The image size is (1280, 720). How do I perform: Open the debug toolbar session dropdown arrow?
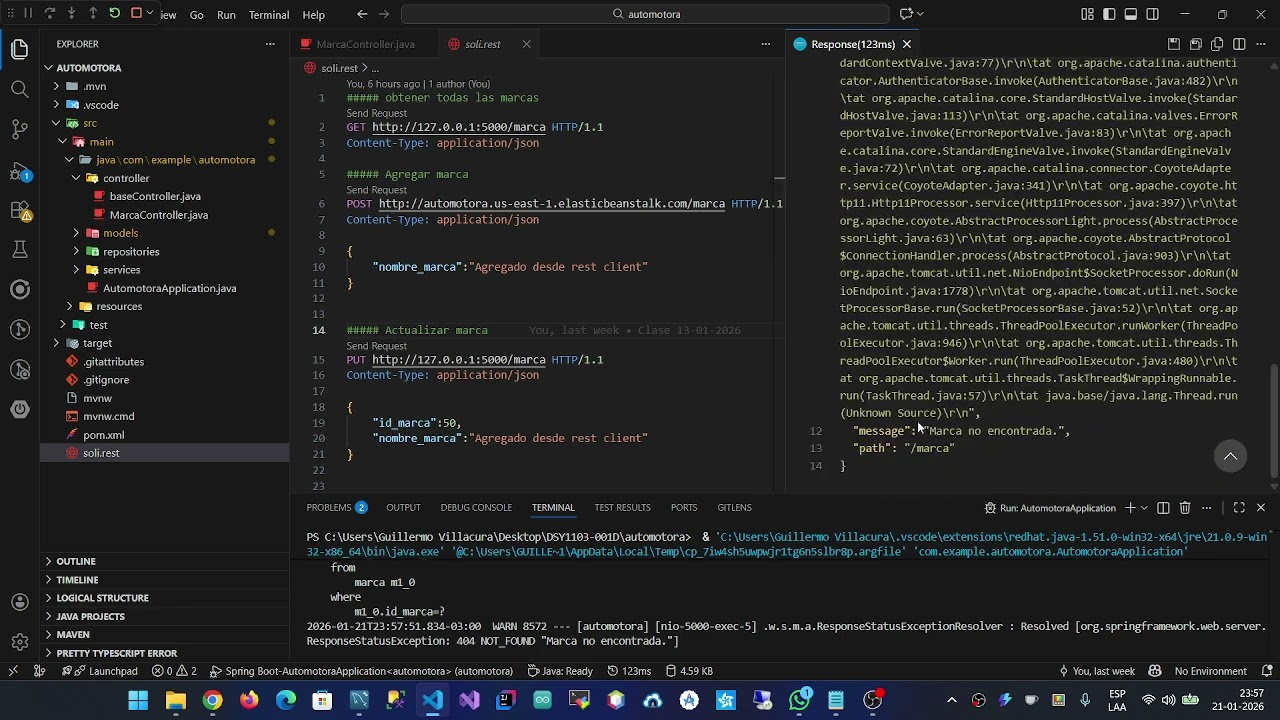click(150, 14)
